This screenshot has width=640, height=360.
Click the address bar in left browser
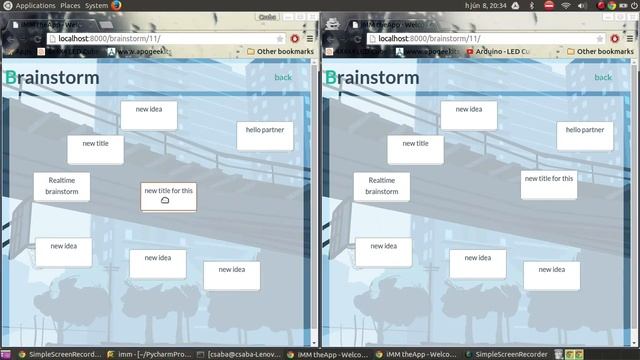tap(165, 39)
